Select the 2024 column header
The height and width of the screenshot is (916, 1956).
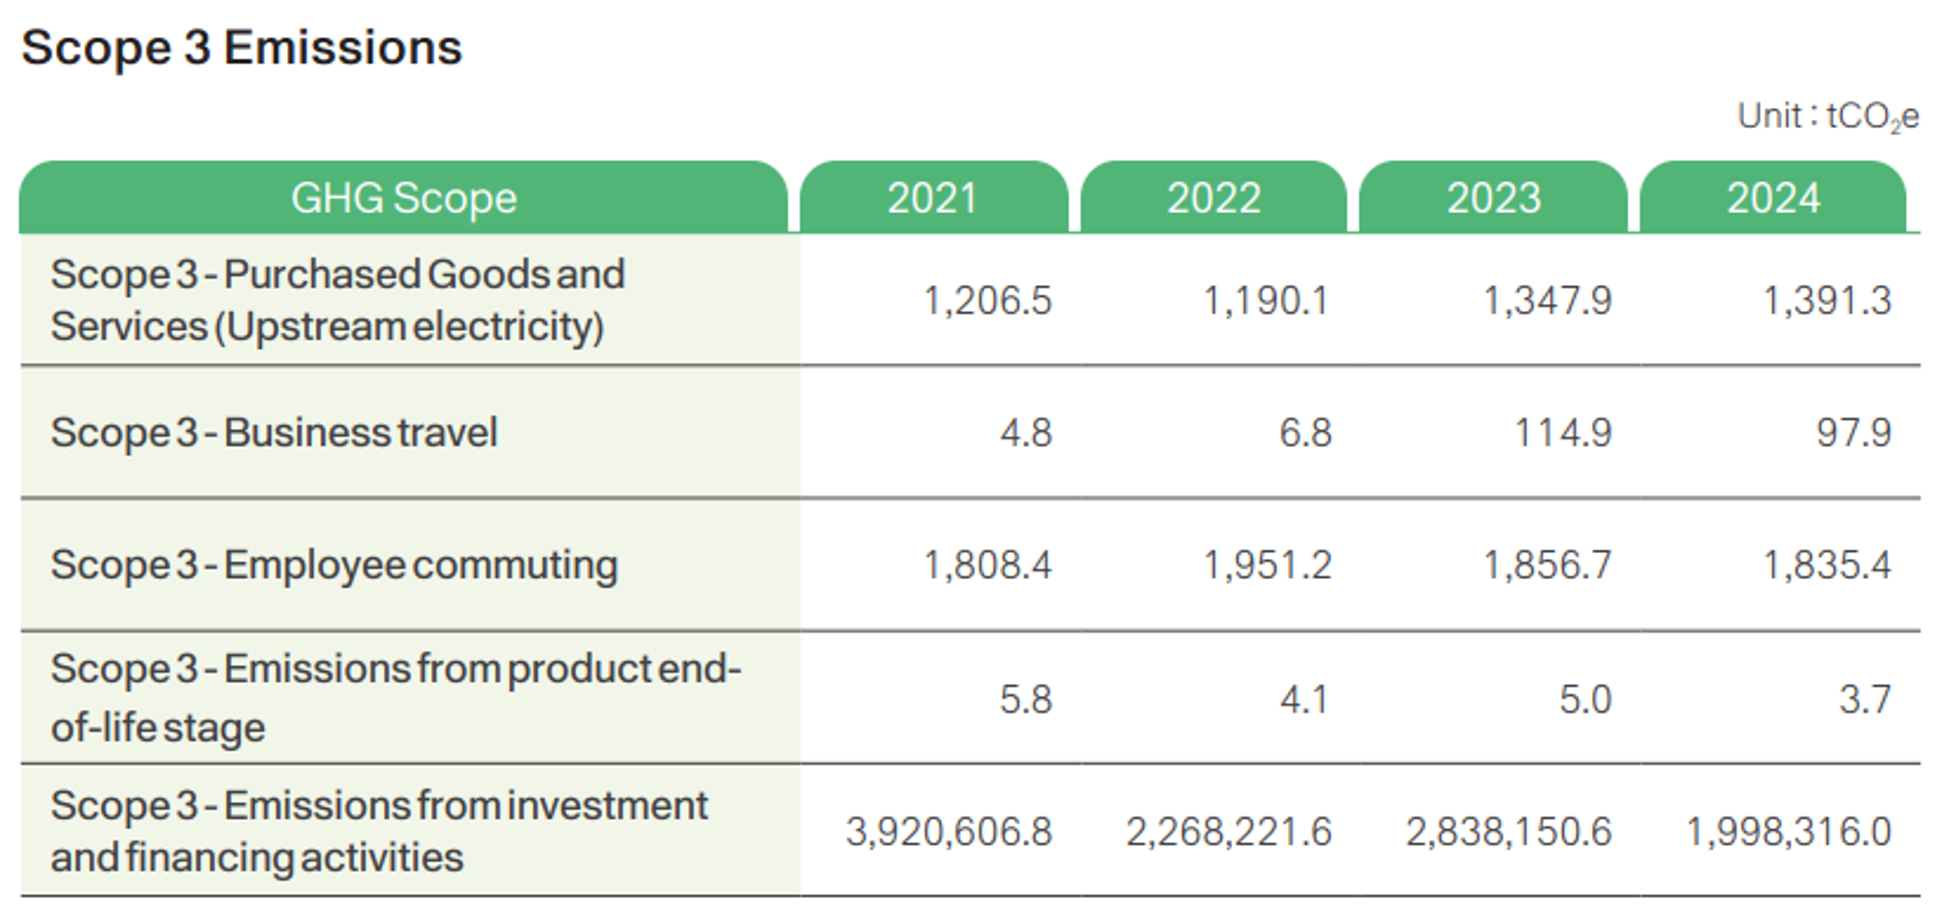click(1773, 198)
